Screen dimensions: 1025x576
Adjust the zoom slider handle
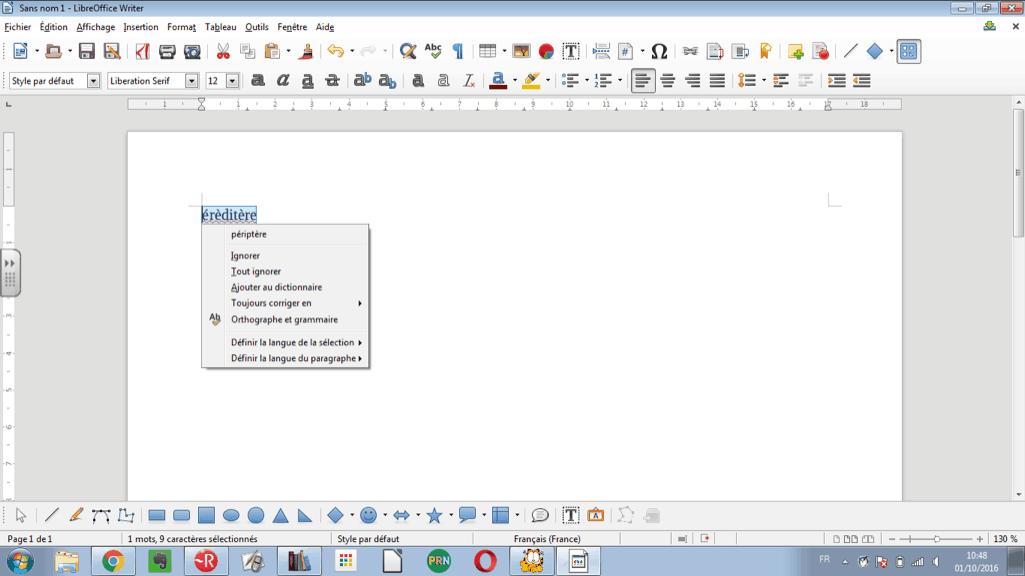937,539
